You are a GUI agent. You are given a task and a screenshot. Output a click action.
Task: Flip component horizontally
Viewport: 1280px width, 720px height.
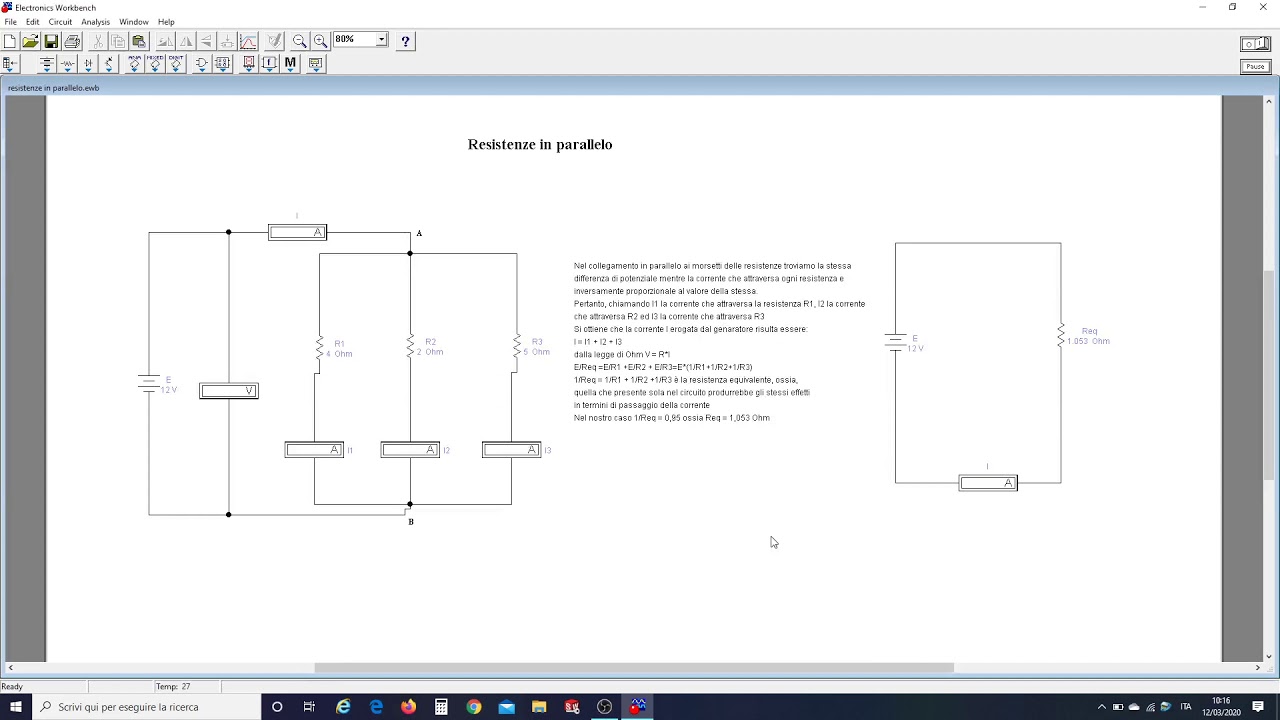186,41
